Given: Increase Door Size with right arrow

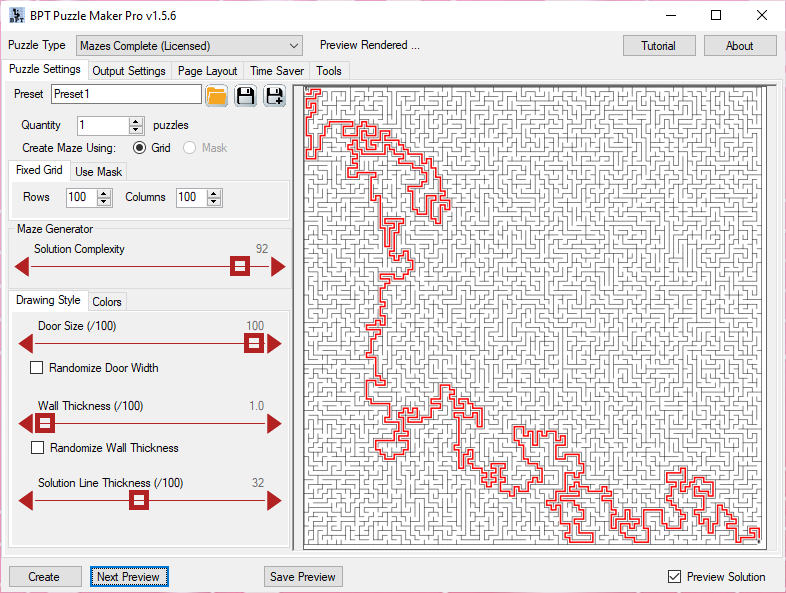Looking at the screenshot, I should [x=274, y=344].
